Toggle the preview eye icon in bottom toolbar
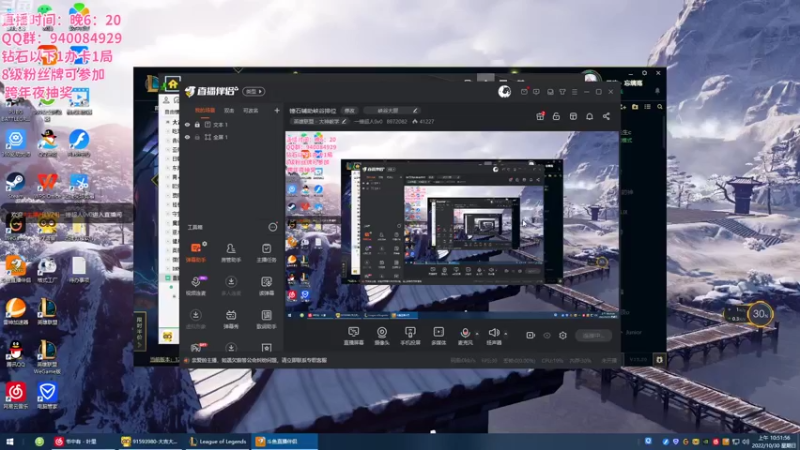800x450 pixels. [547, 335]
